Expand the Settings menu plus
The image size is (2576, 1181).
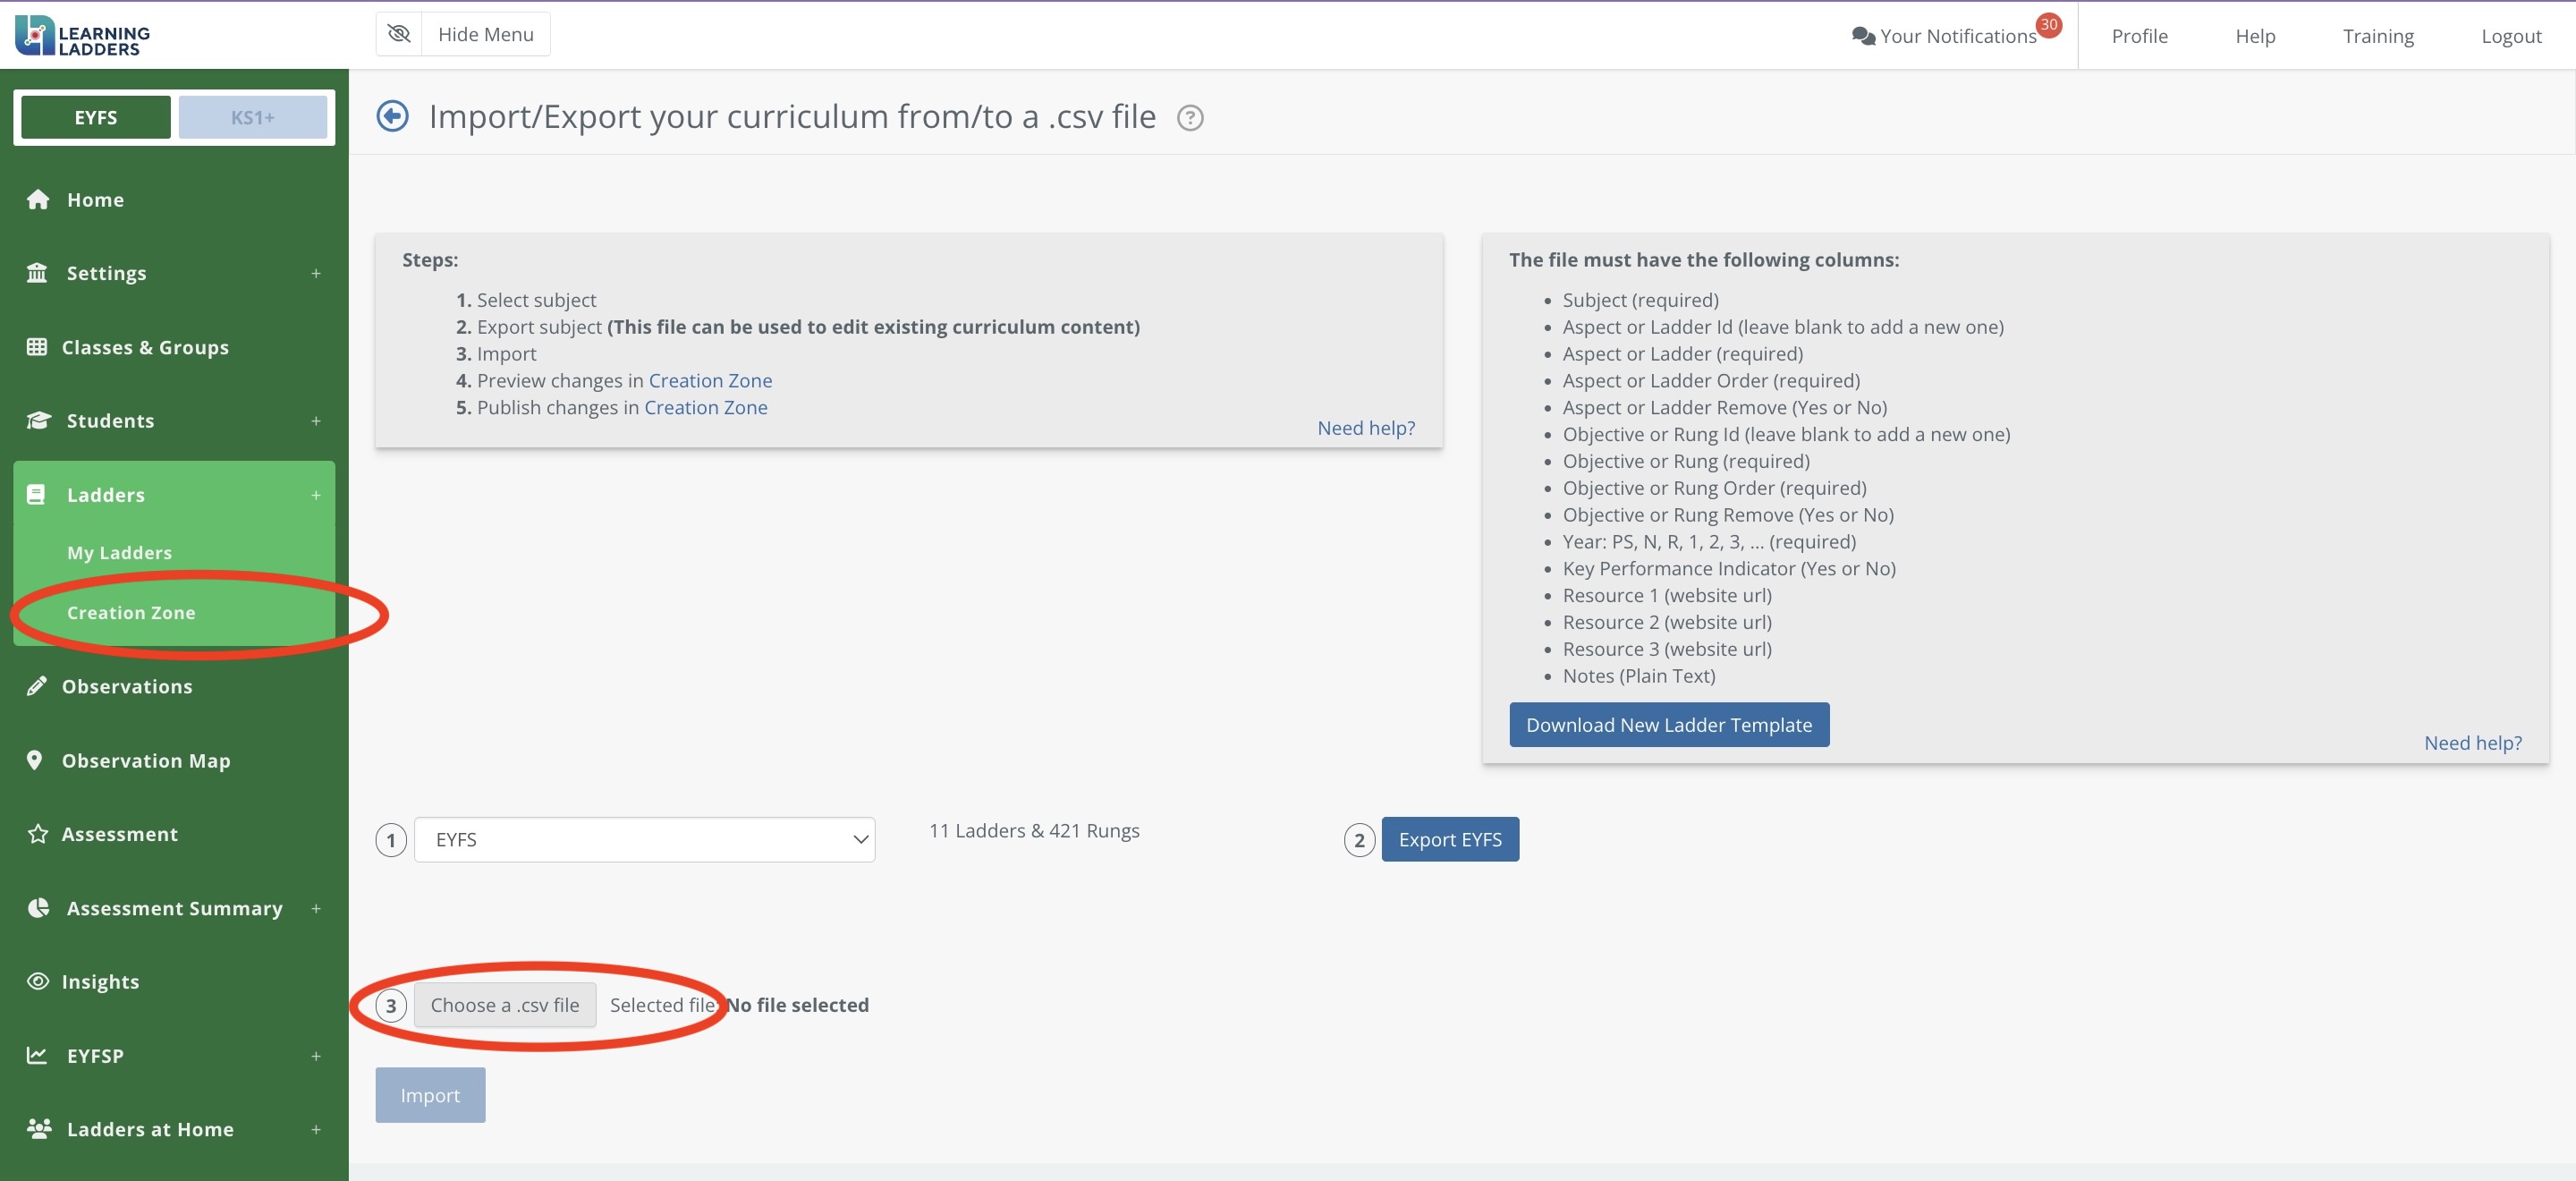click(x=316, y=273)
